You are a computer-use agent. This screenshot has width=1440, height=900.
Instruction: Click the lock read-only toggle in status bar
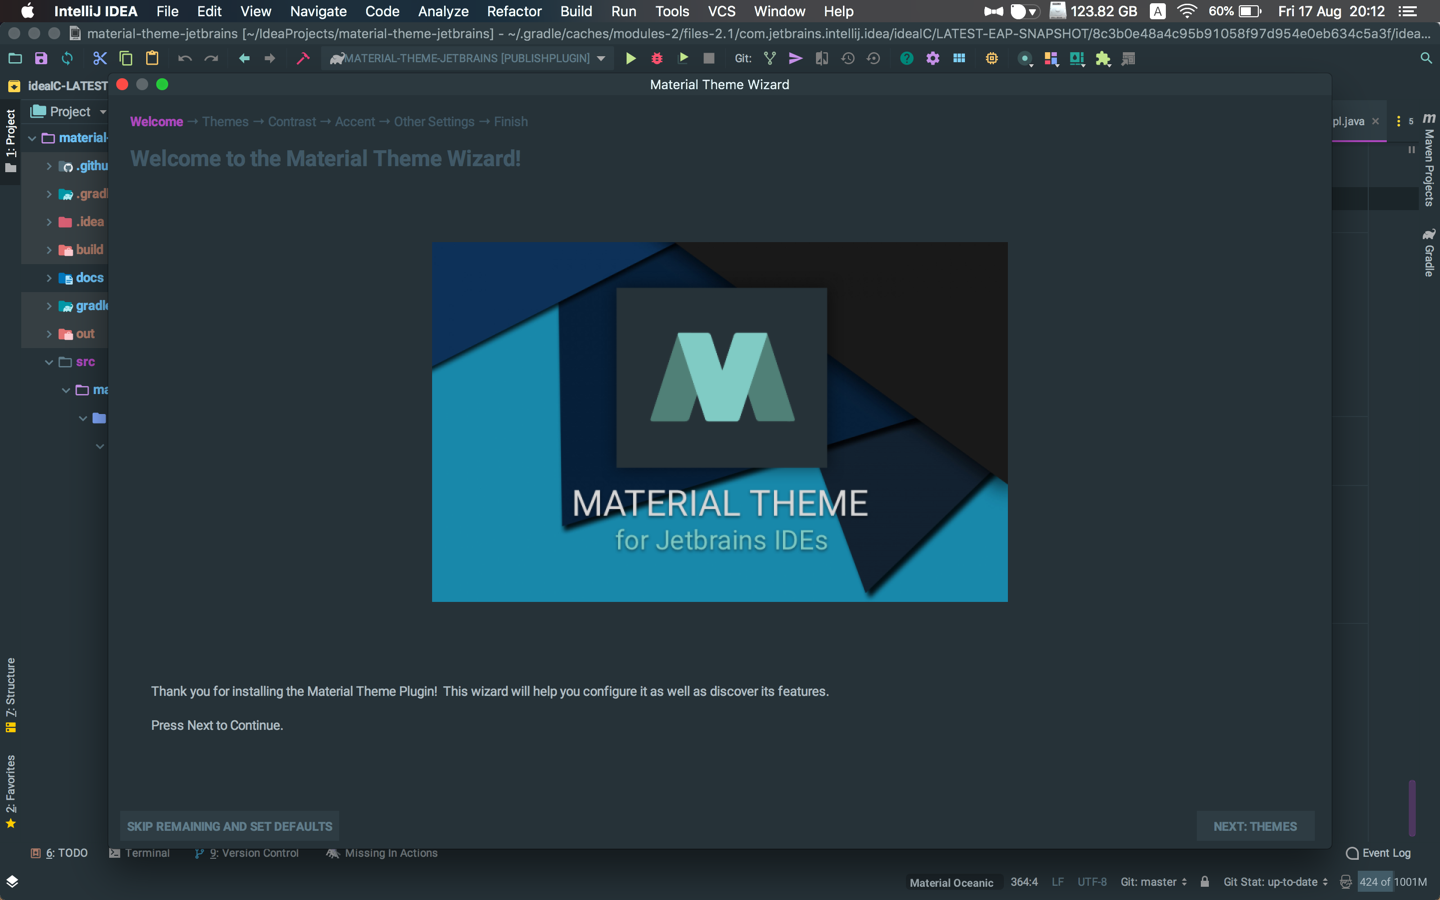coord(1205,882)
